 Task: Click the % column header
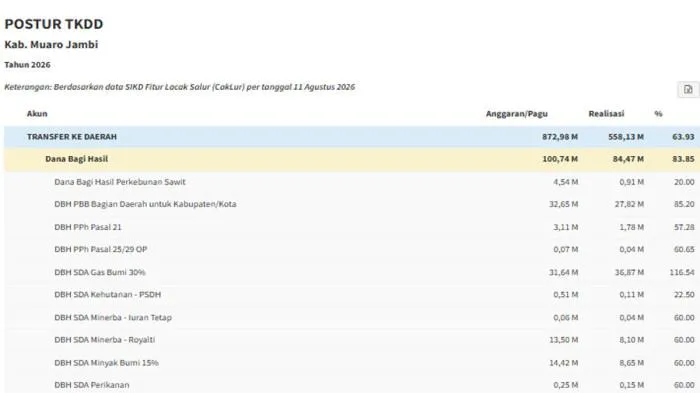click(x=658, y=113)
